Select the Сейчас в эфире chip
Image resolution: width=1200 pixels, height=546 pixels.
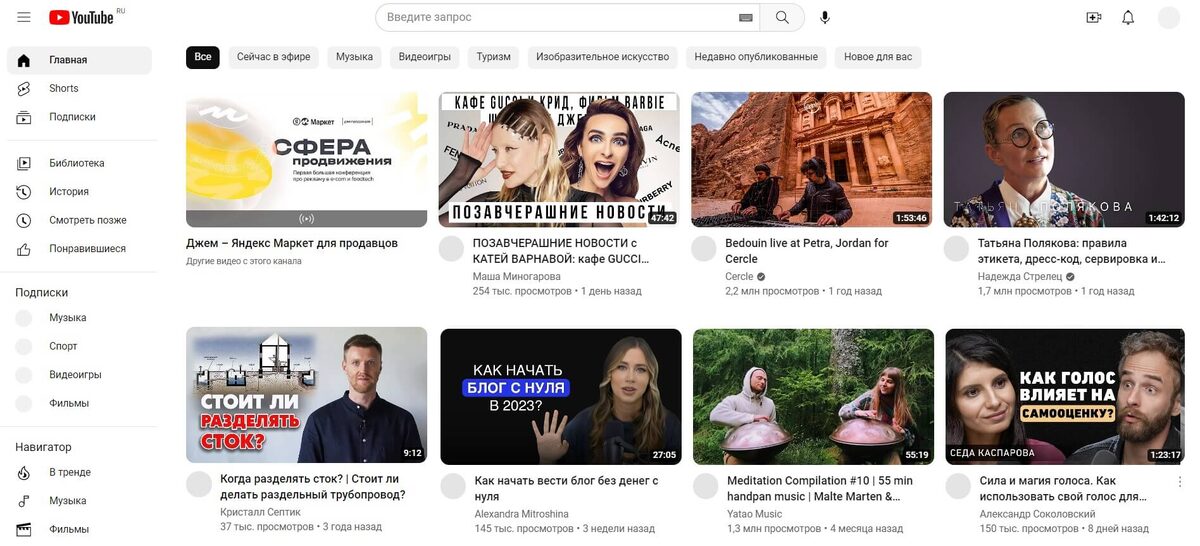pos(274,57)
